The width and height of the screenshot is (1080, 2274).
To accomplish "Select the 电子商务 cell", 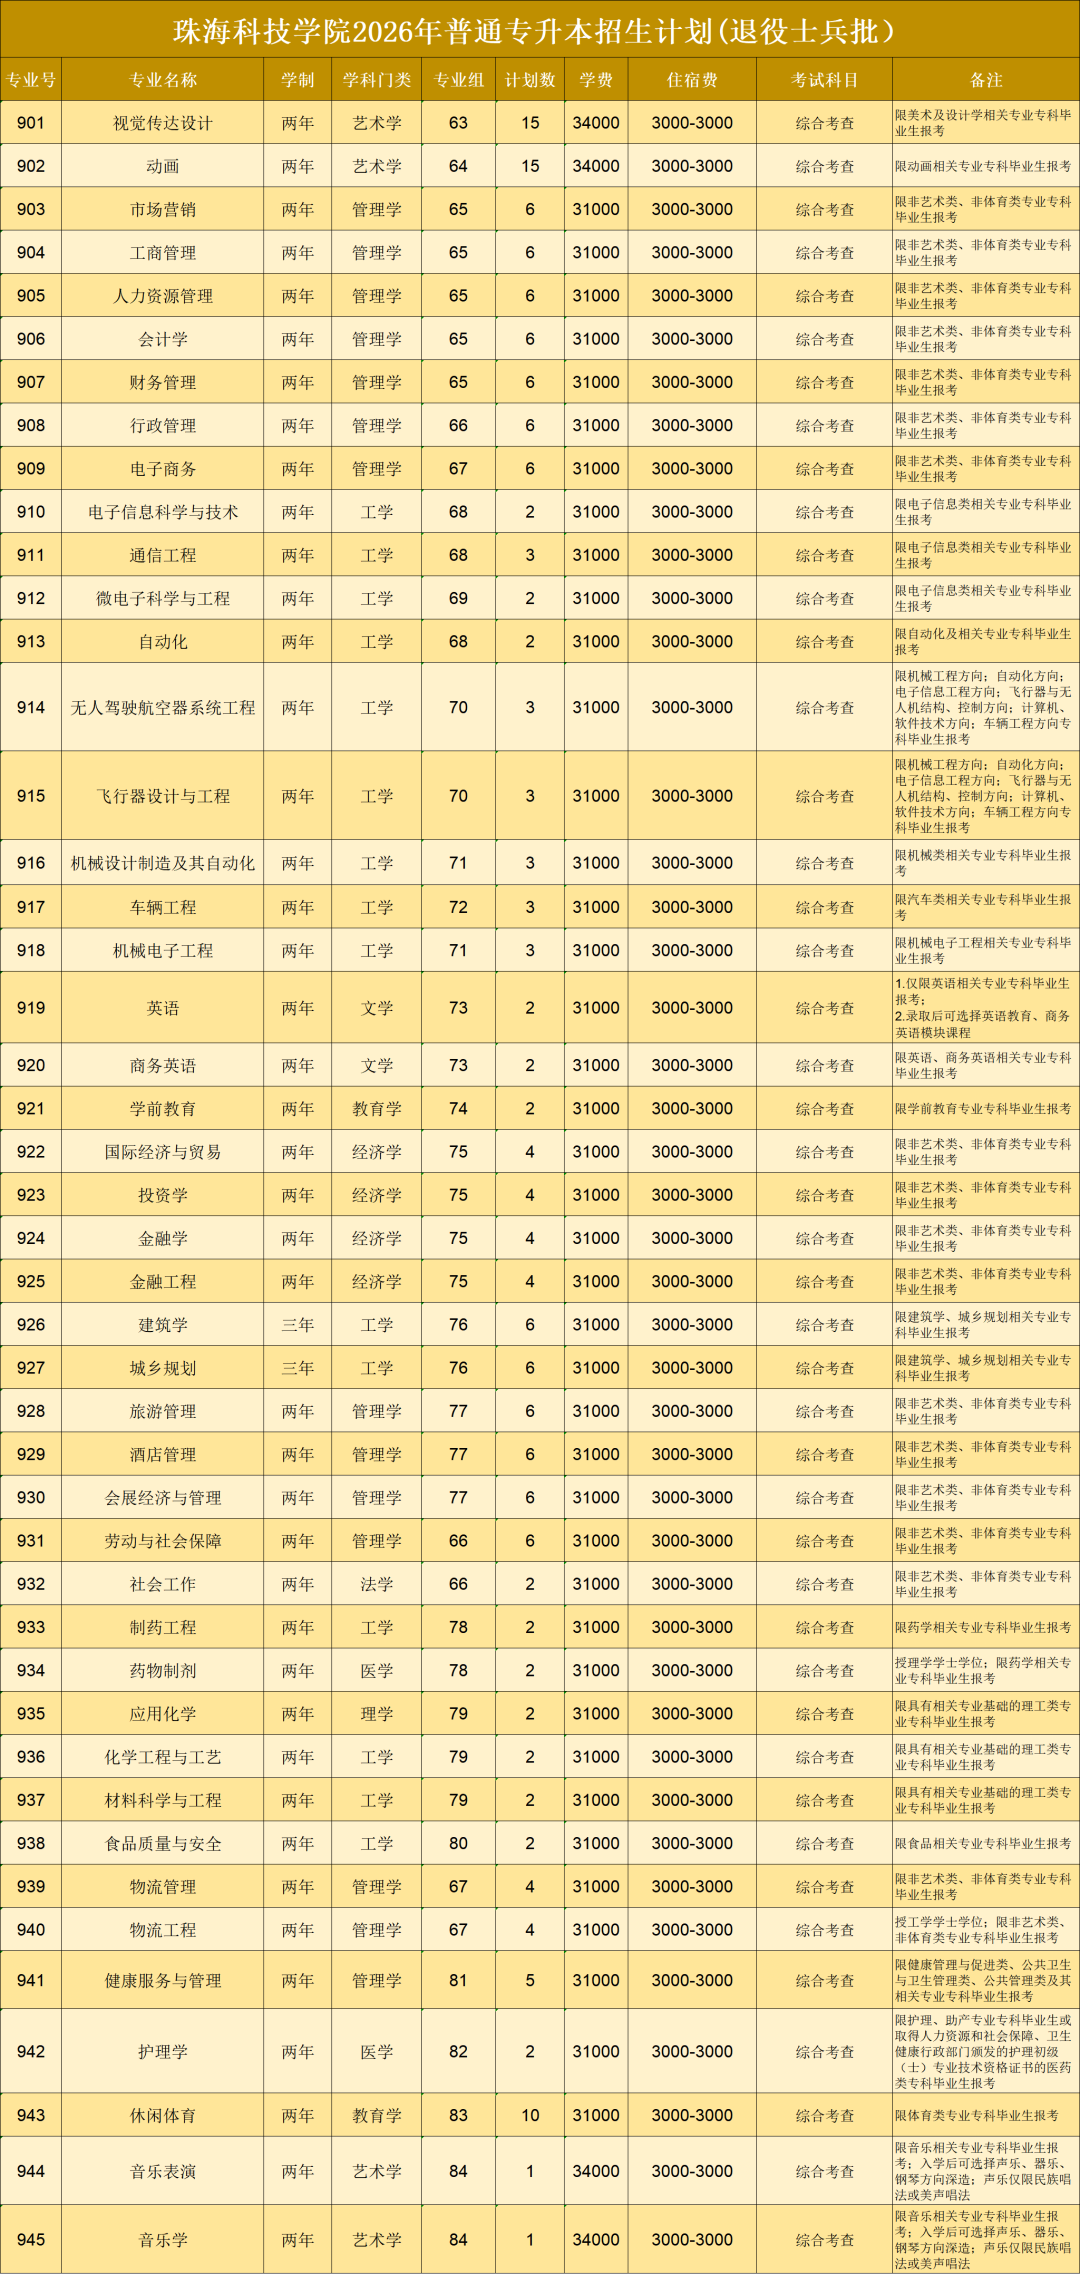I will [163, 468].
